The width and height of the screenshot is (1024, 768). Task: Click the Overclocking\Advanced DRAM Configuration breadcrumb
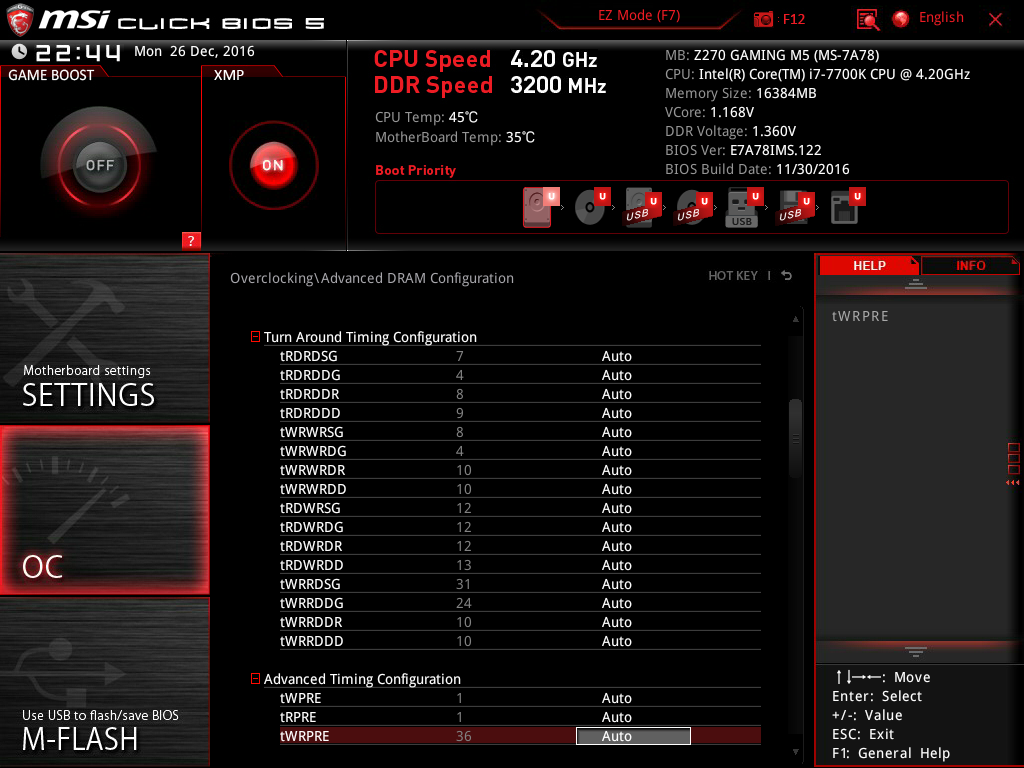(x=372, y=278)
